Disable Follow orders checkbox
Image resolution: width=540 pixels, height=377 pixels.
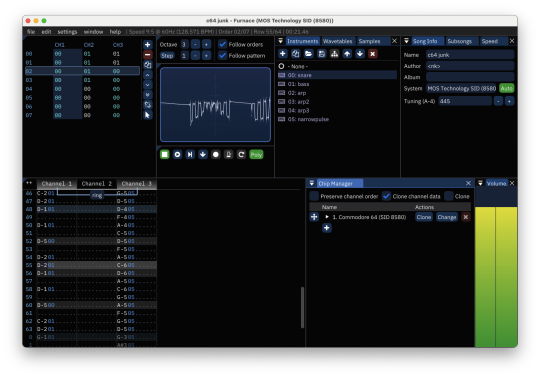coord(222,44)
